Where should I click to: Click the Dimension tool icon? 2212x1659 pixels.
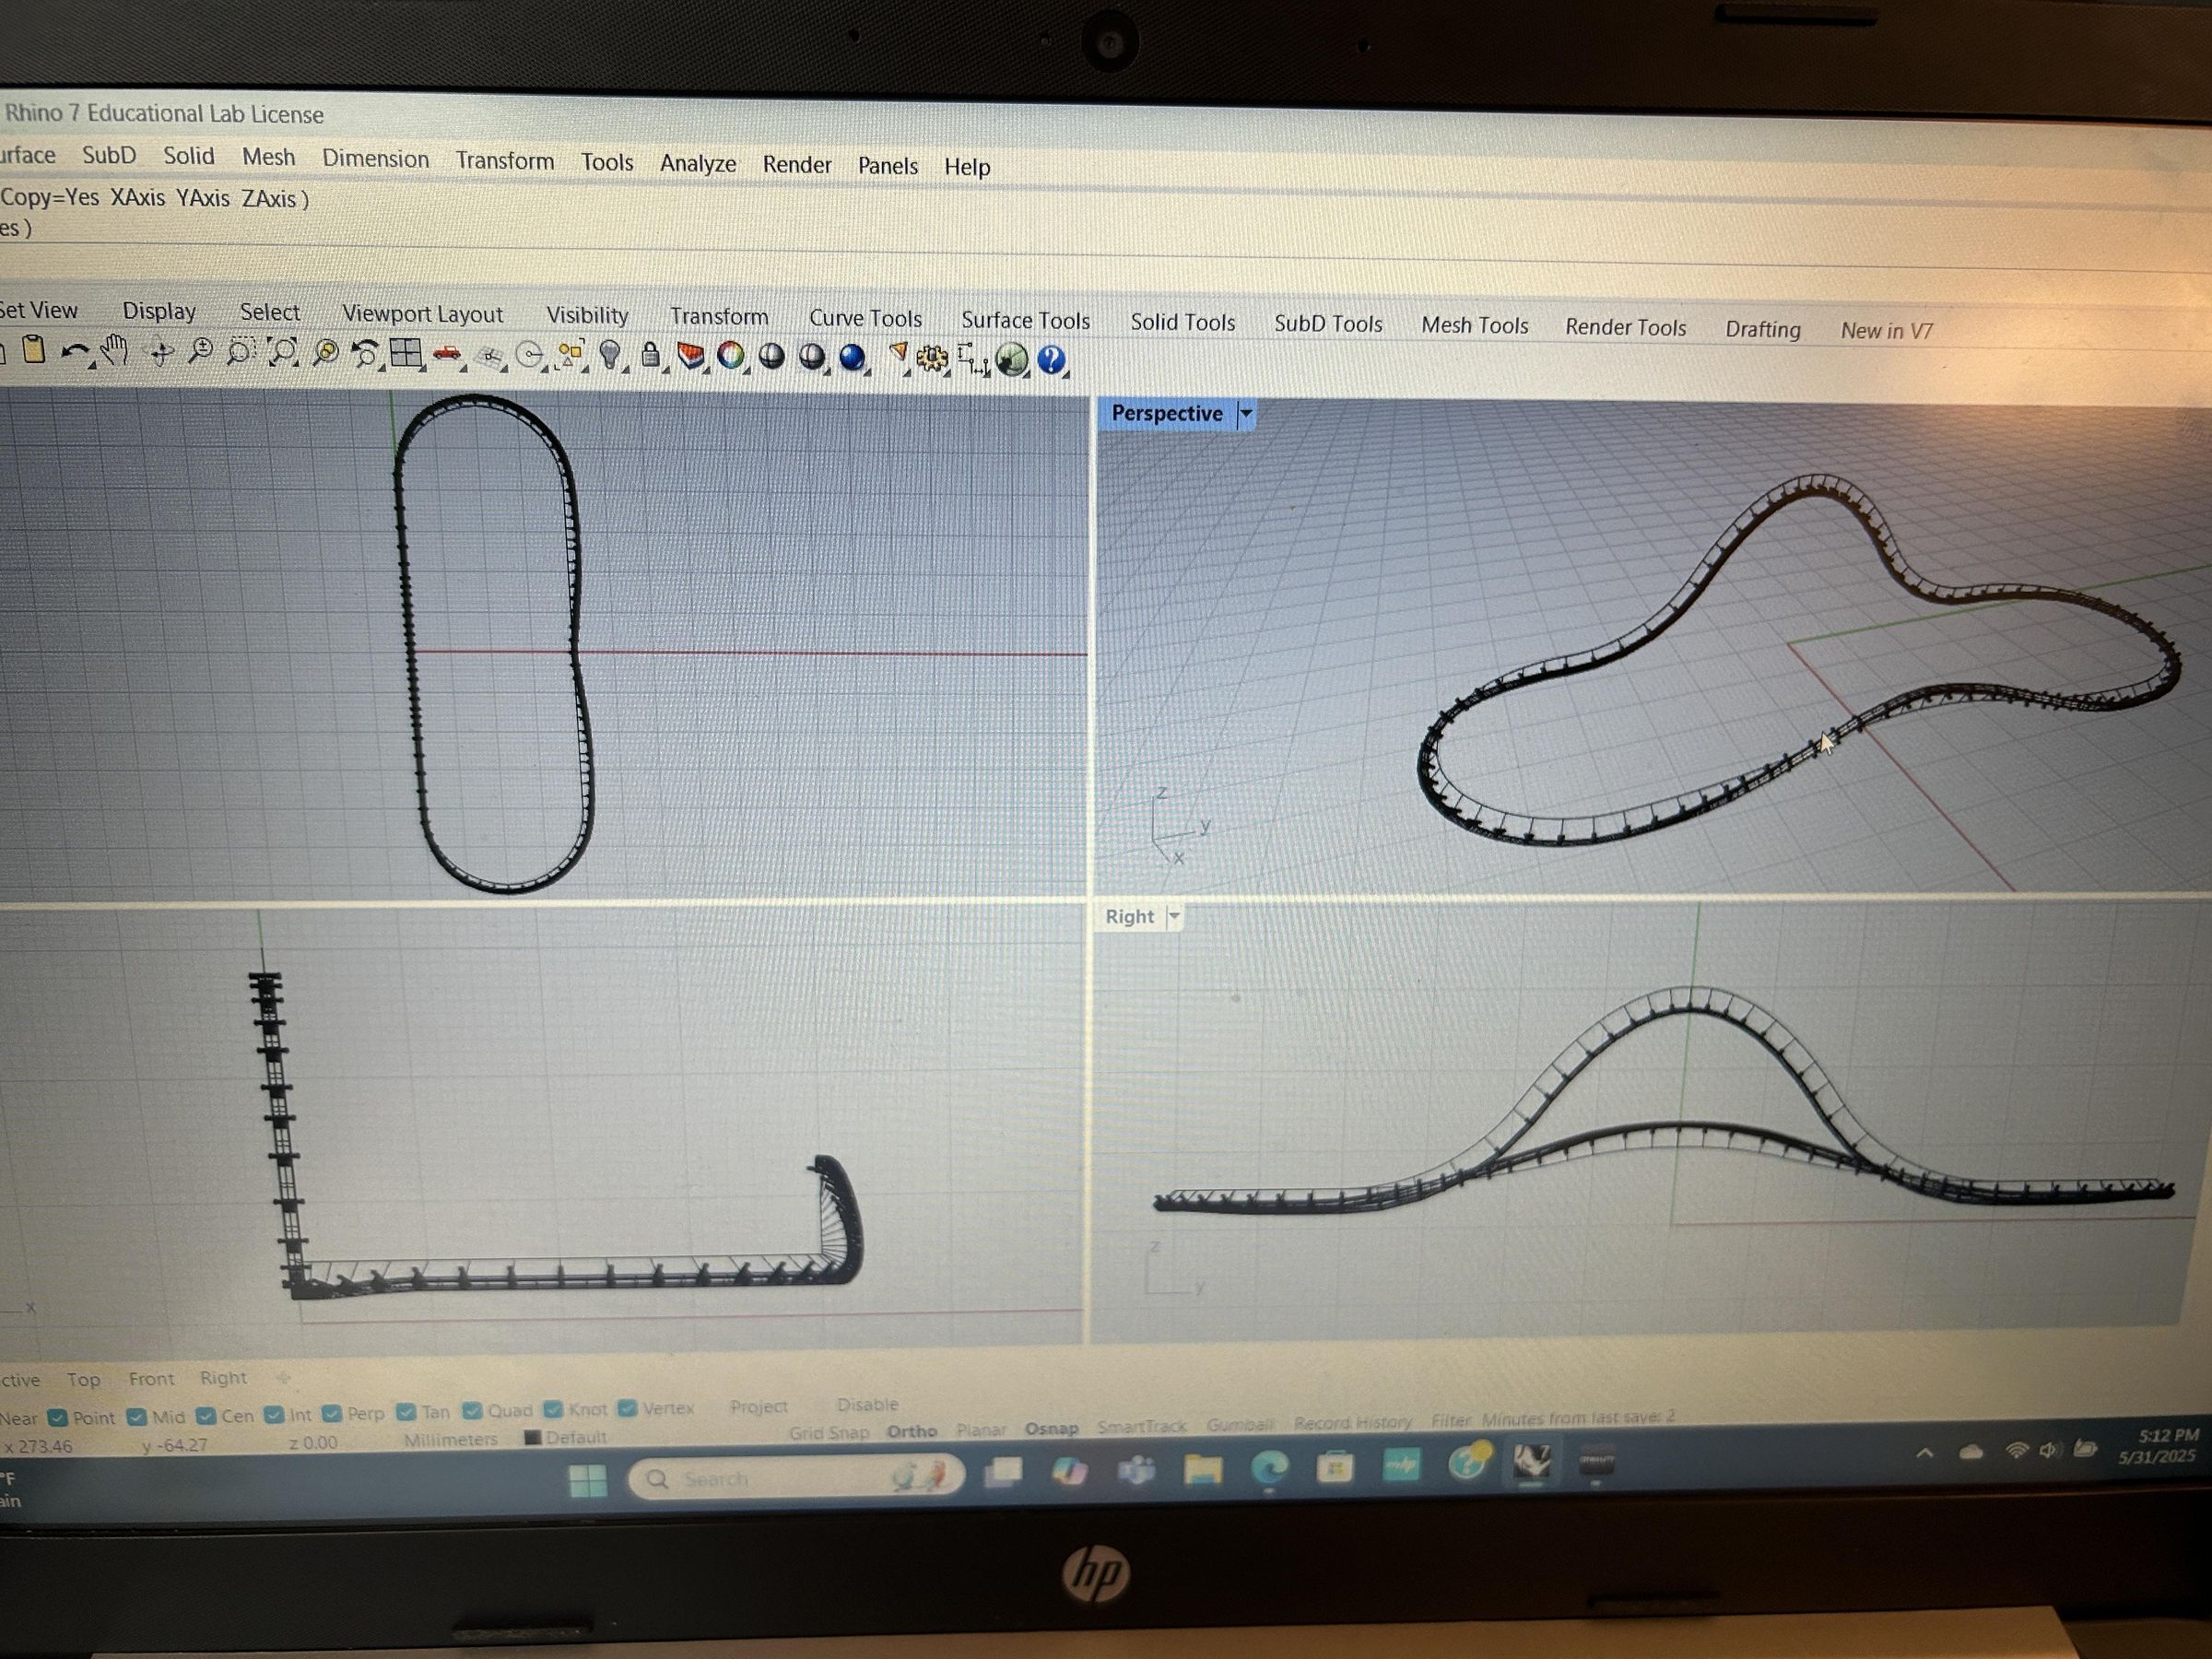(x=972, y=359)
